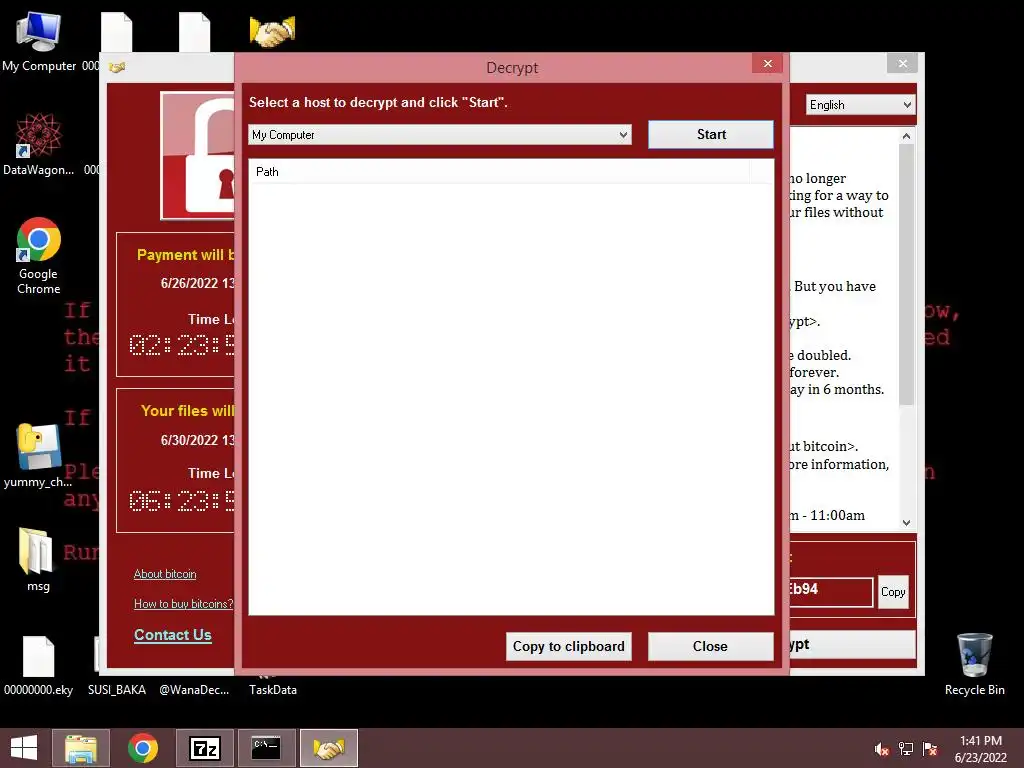Select handshake icon at top of desktop
Screen dimensions: 1024x768
pyautogui.click(x=272, y=31)
